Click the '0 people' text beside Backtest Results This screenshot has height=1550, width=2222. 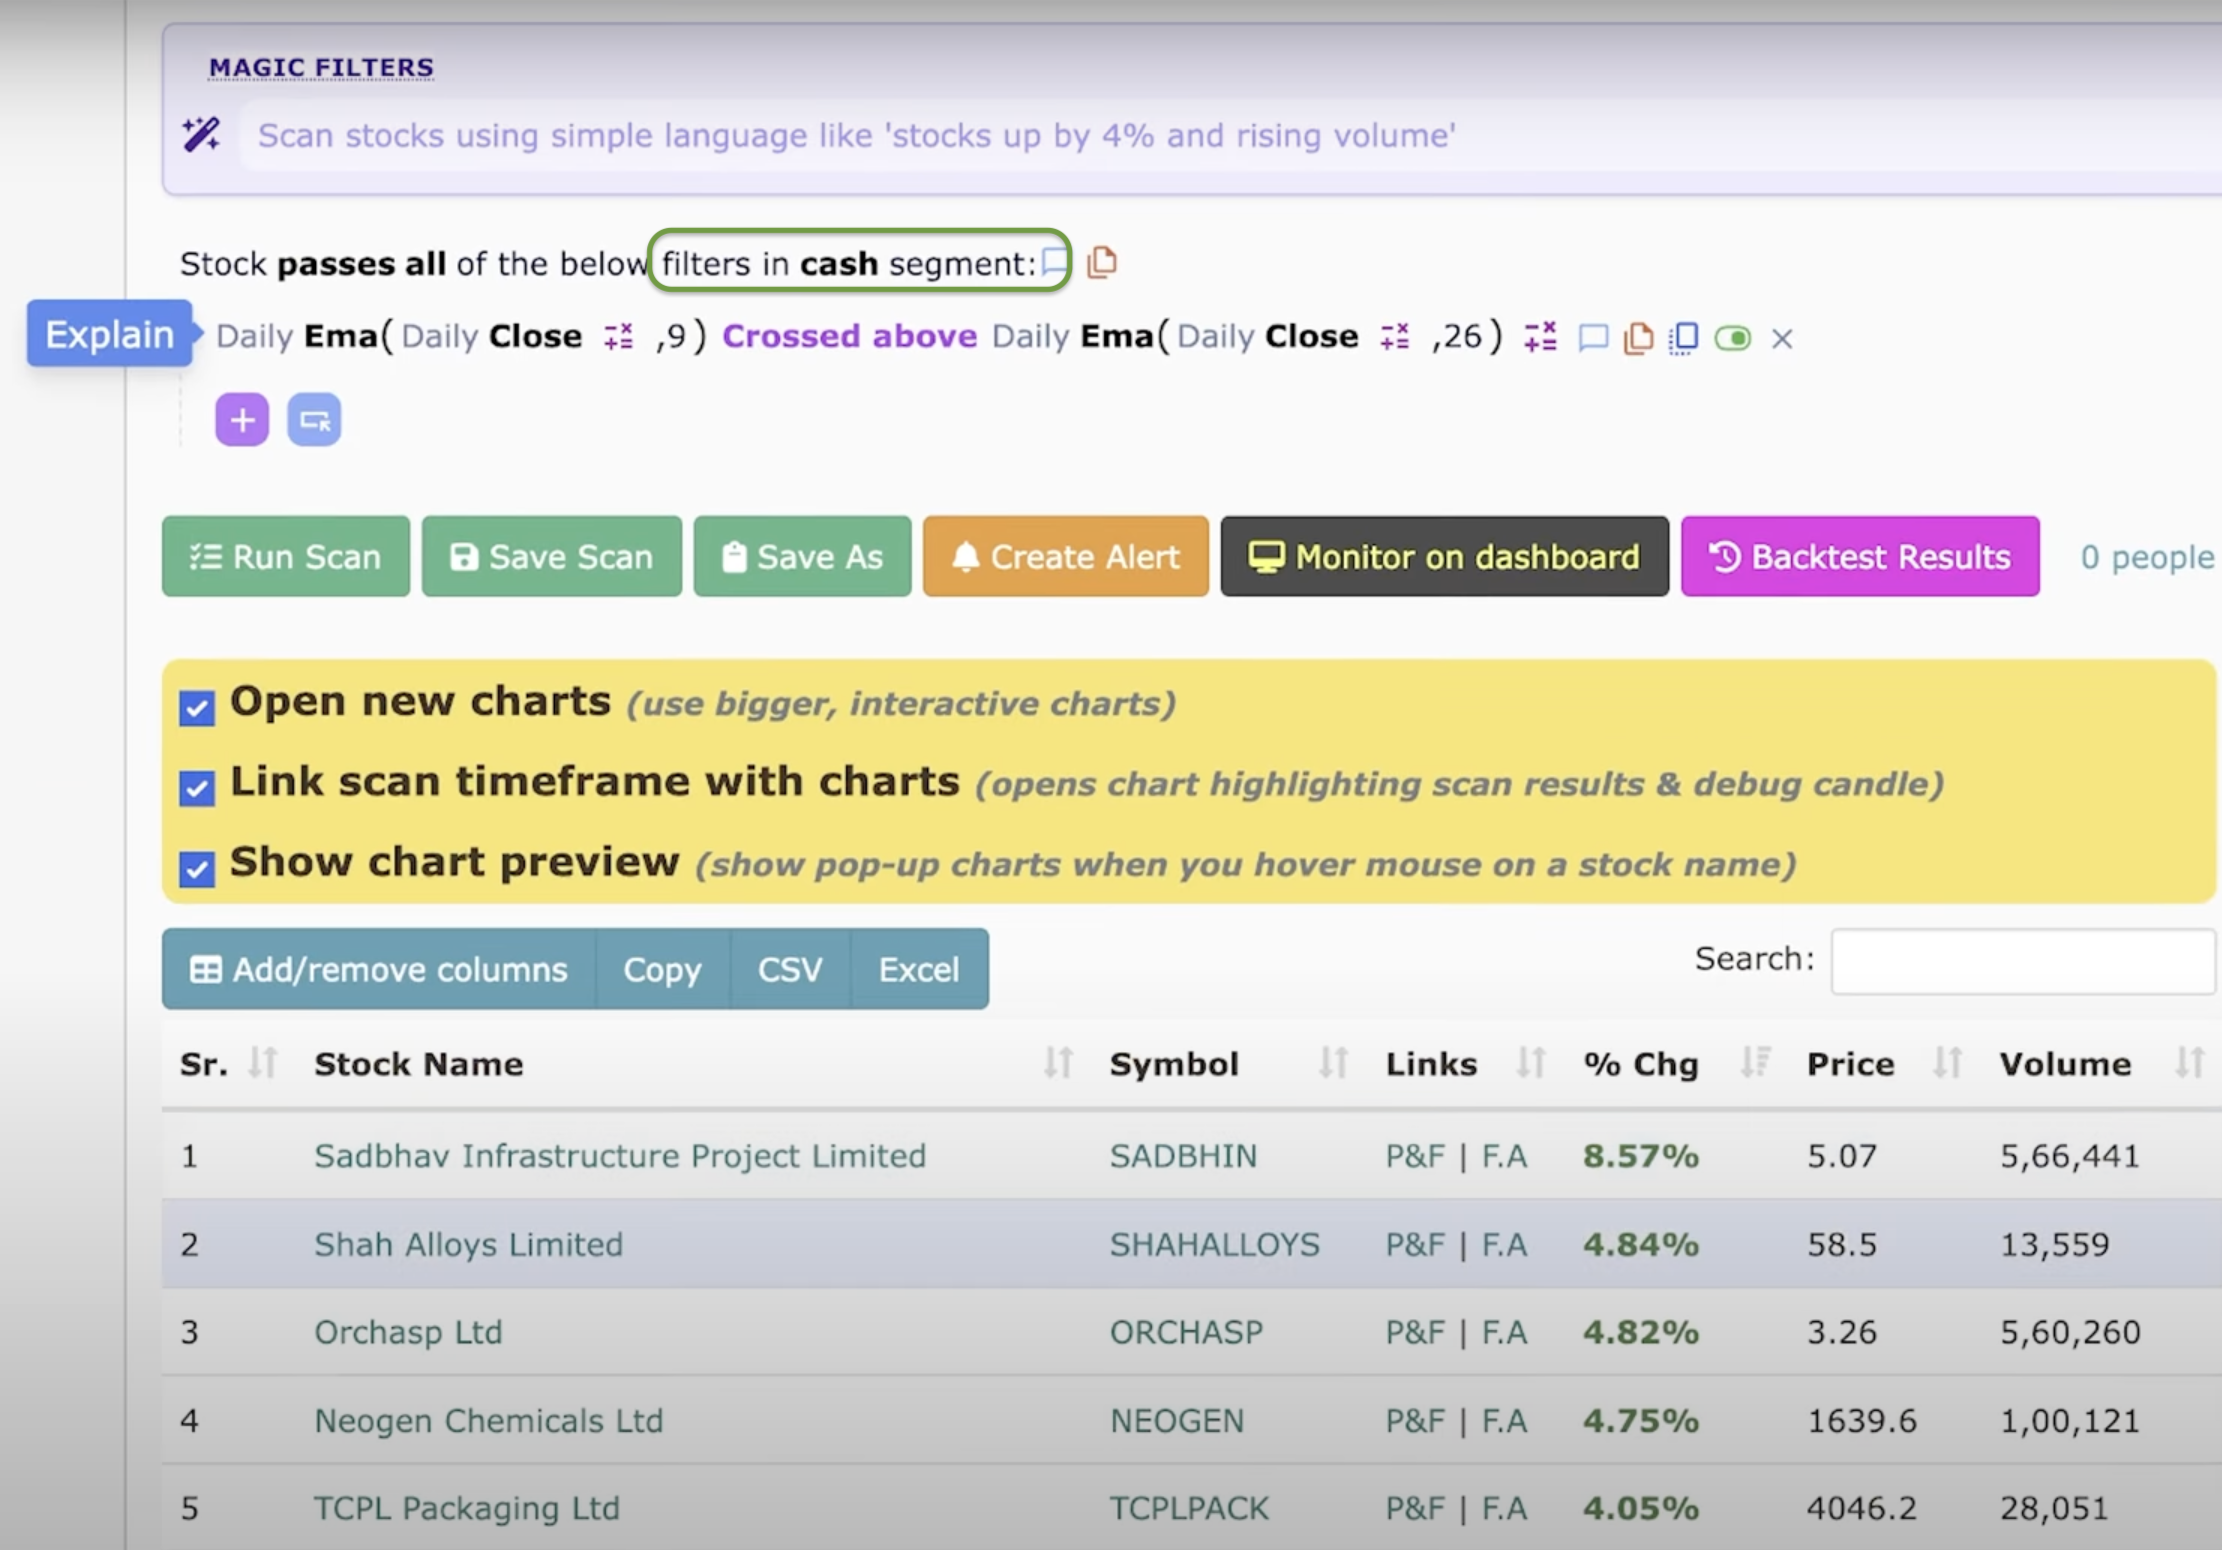click(2148, 557)
